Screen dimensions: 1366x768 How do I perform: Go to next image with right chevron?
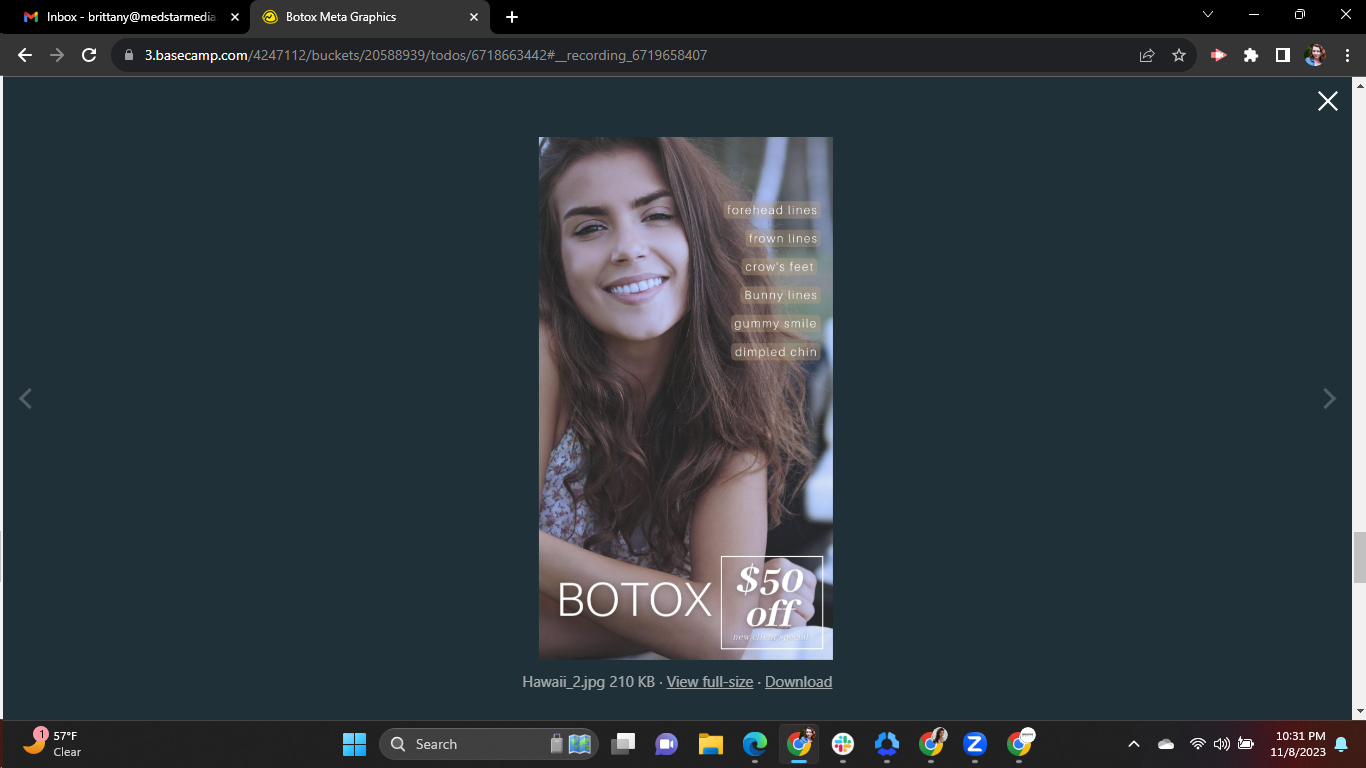point(1329,399)
